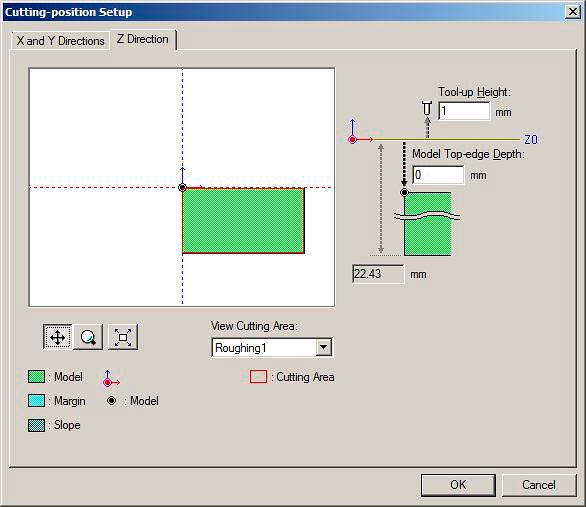Click the 22.43 mm read-only field
The height and width of the screenshot is (507, 586).
378,274
